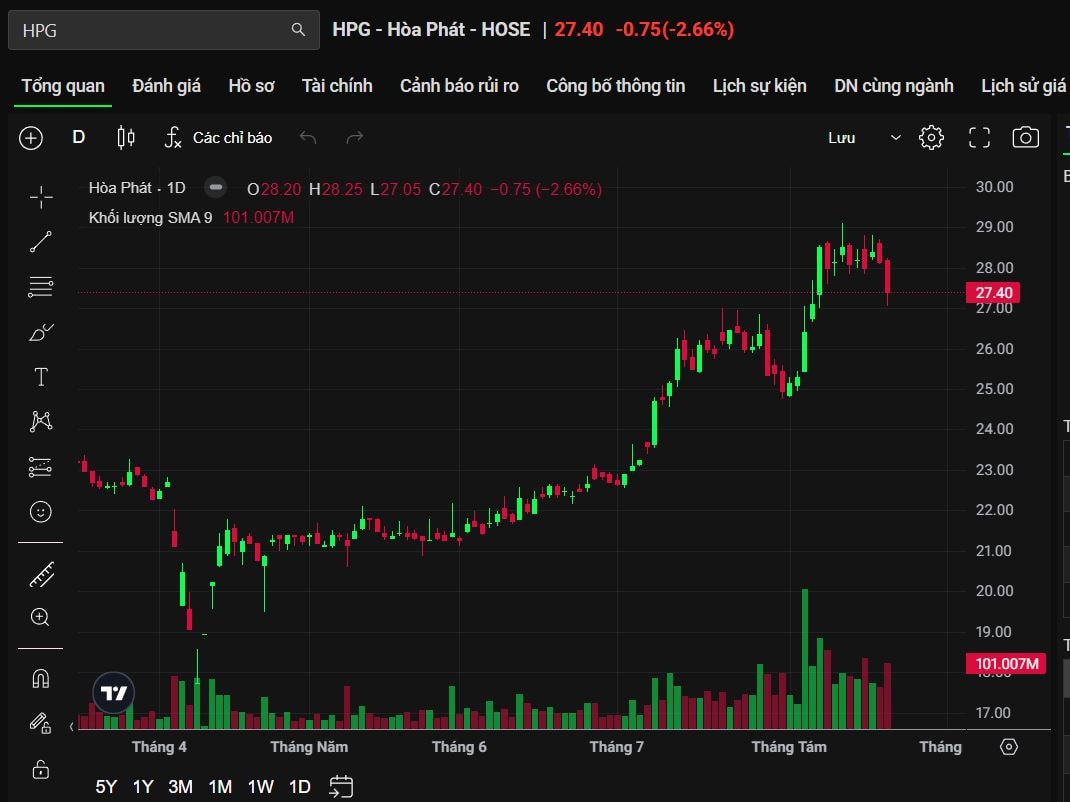The height and width of the screenshot is (802, 1070).
Task: Select the 5Y date range
Action: point(106,786)
